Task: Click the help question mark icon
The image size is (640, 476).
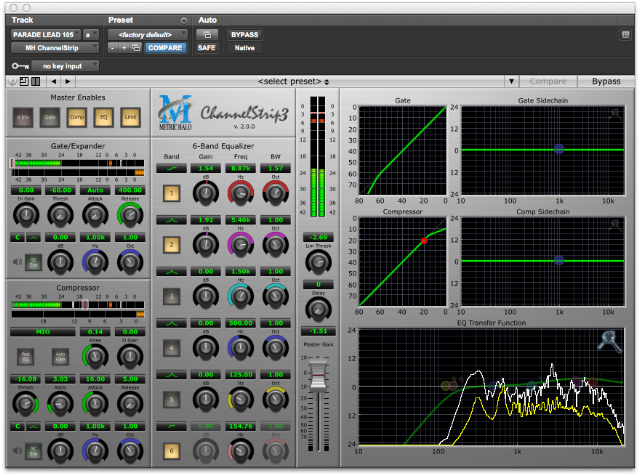Action: click(13, 82)
